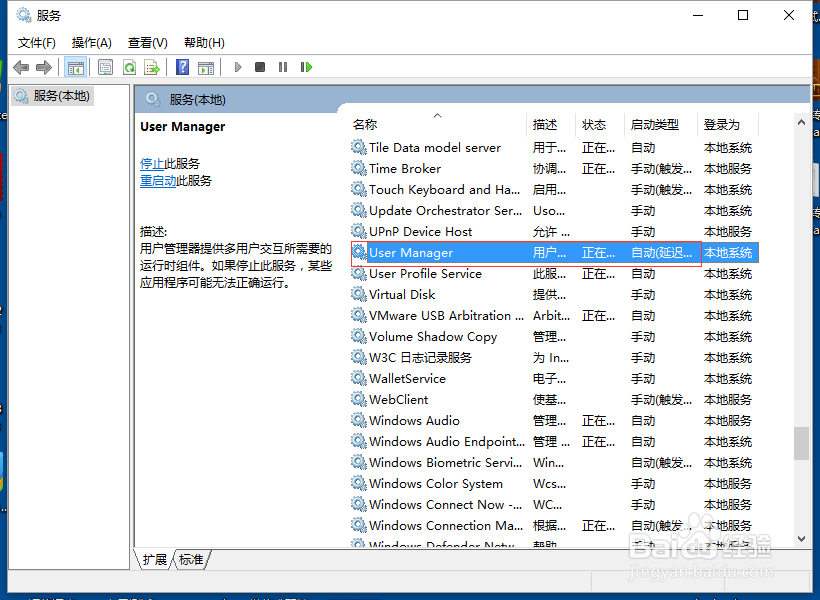Toggle the console tree pane icon

coord(76,67)
